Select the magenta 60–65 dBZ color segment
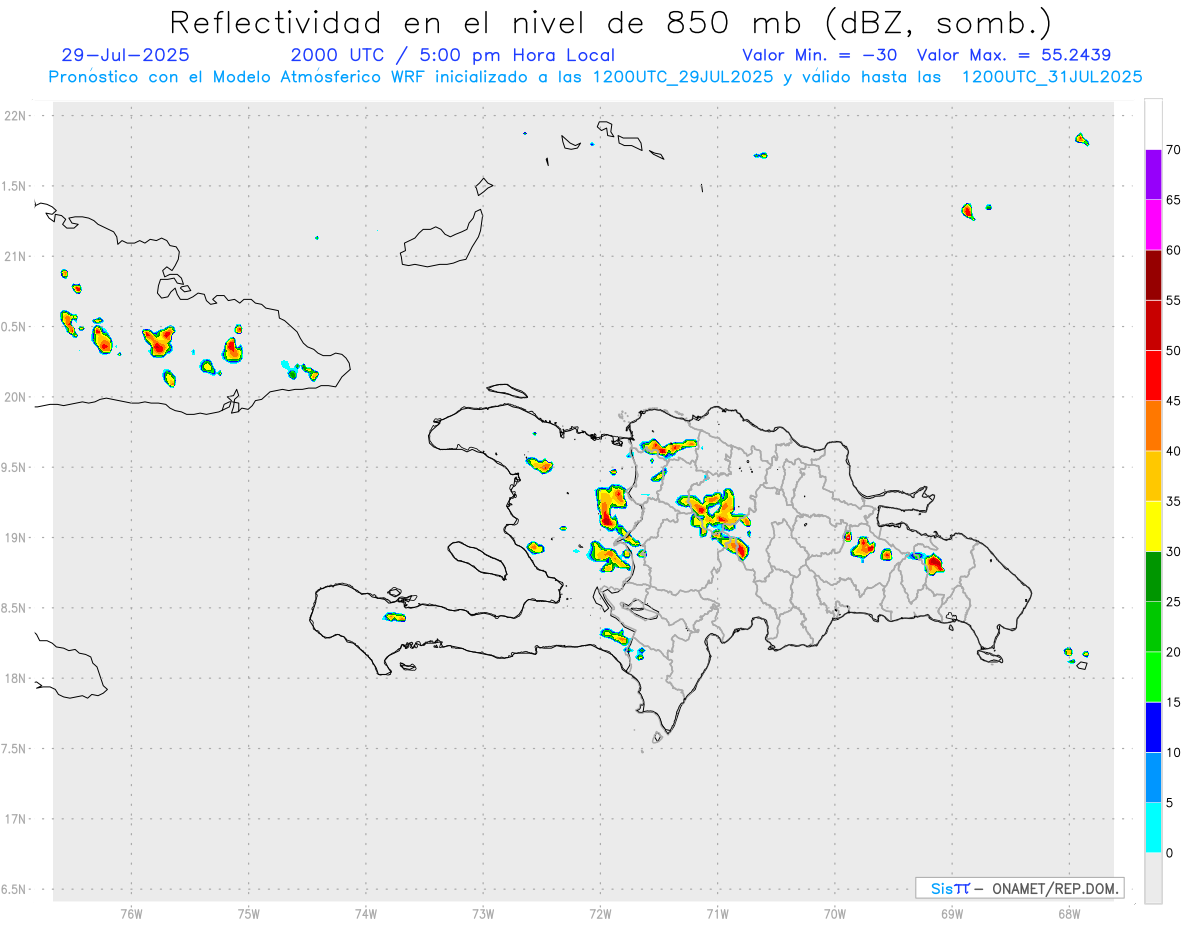The height and width of the screenshot is (927, 1200). pyautogui.click(x=1153, y=225)
